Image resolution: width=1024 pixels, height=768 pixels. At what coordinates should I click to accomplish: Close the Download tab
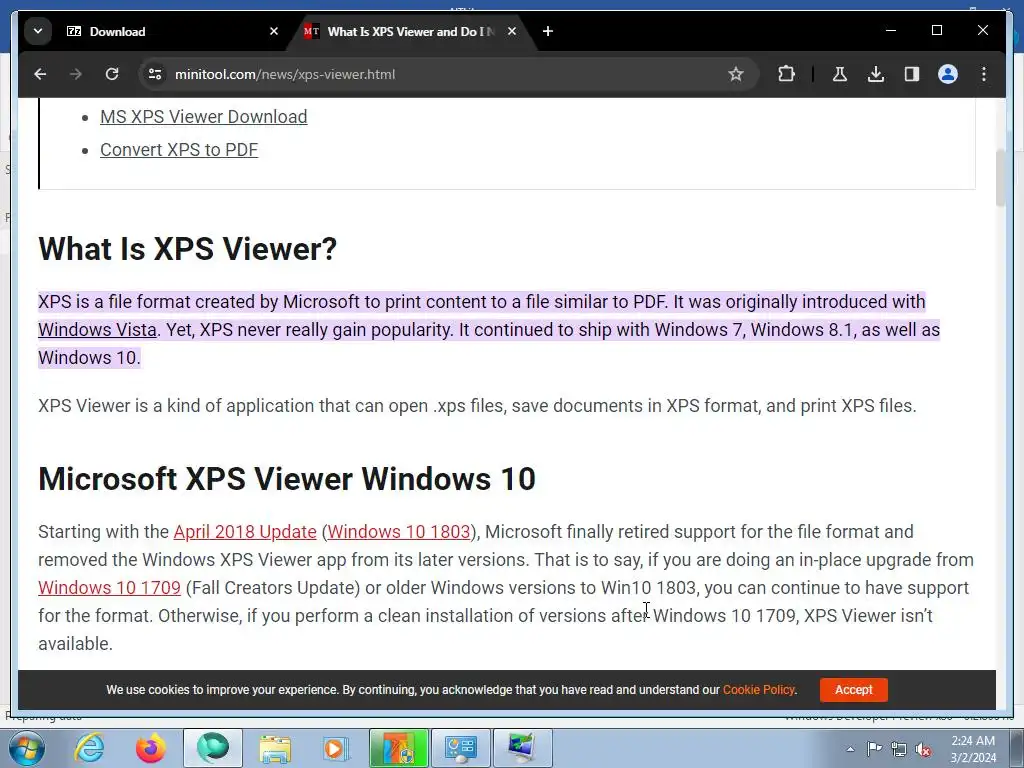pyautogui.click(x=274, y=31)
